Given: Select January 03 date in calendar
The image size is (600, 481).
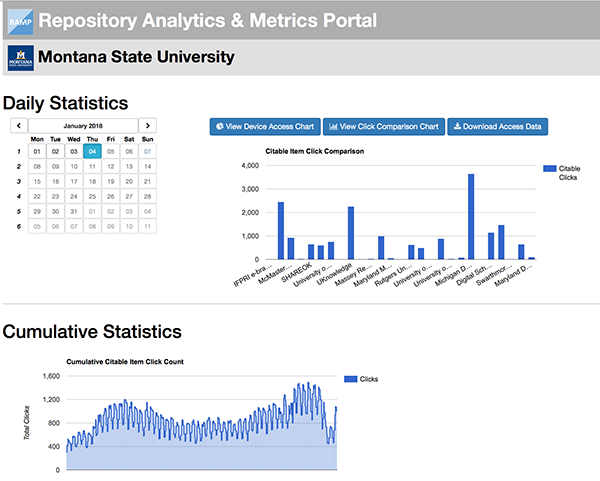Looking at the screenshot, I should pyautogui.click(x=74, y=152).
